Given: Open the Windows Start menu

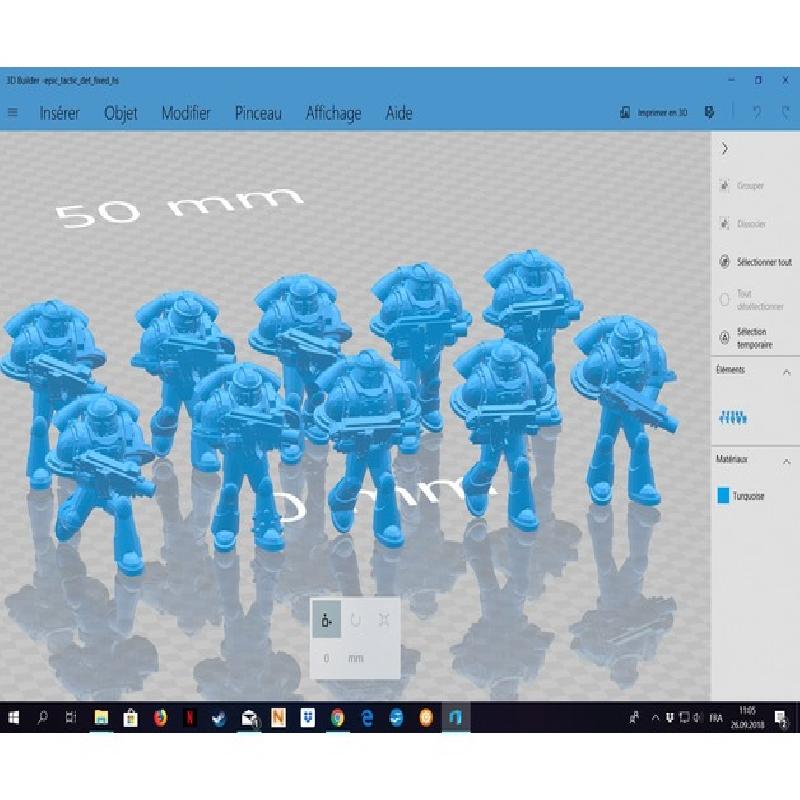Looking at the screenshot, I should [x=14, y=718].
